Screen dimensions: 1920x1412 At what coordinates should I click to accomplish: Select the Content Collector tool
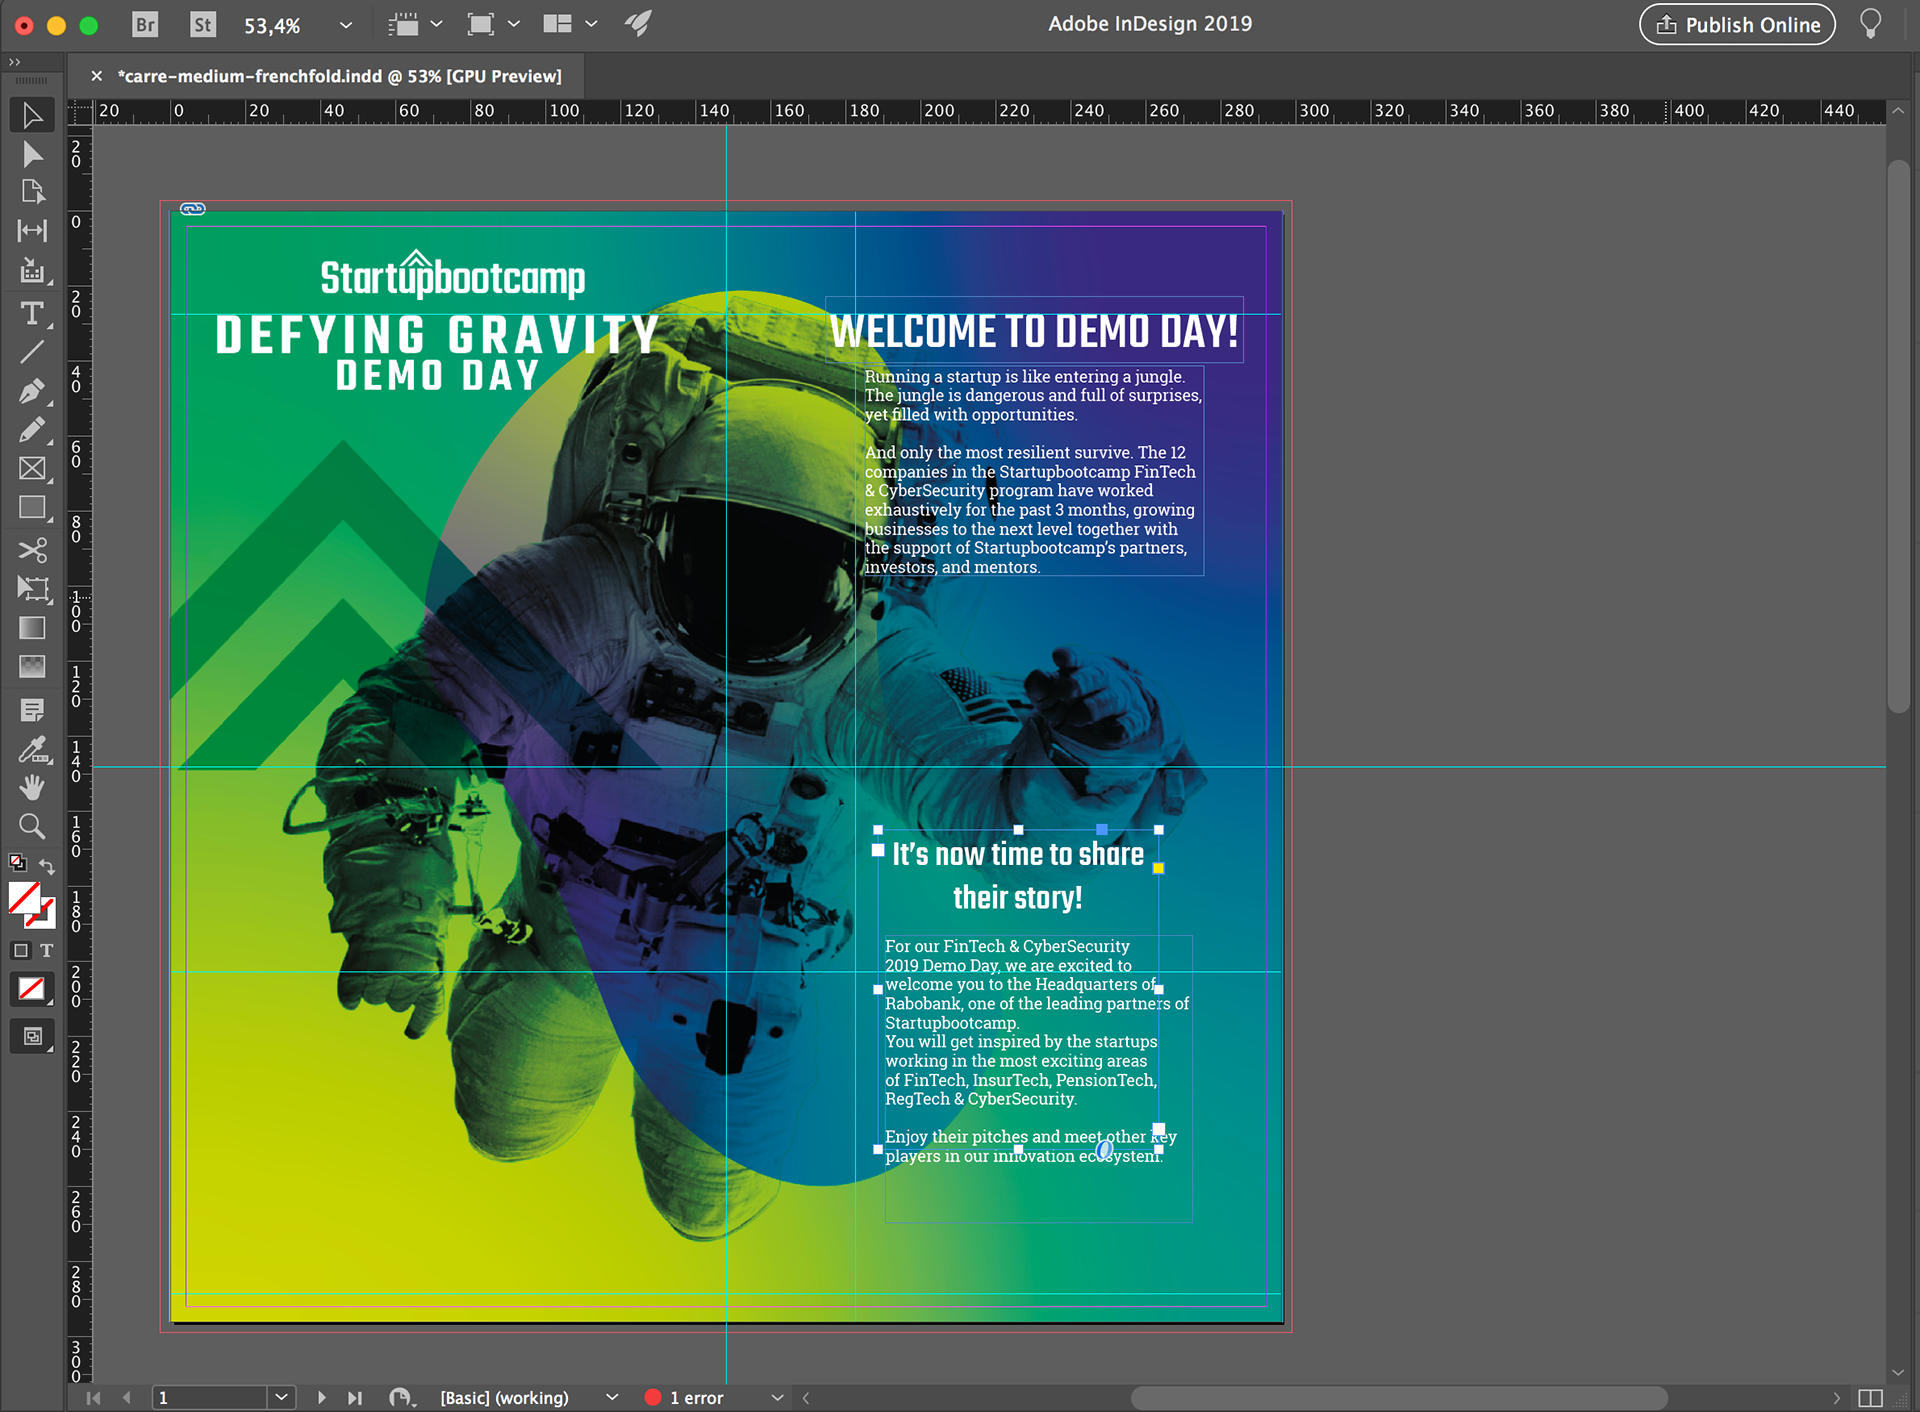32,270
